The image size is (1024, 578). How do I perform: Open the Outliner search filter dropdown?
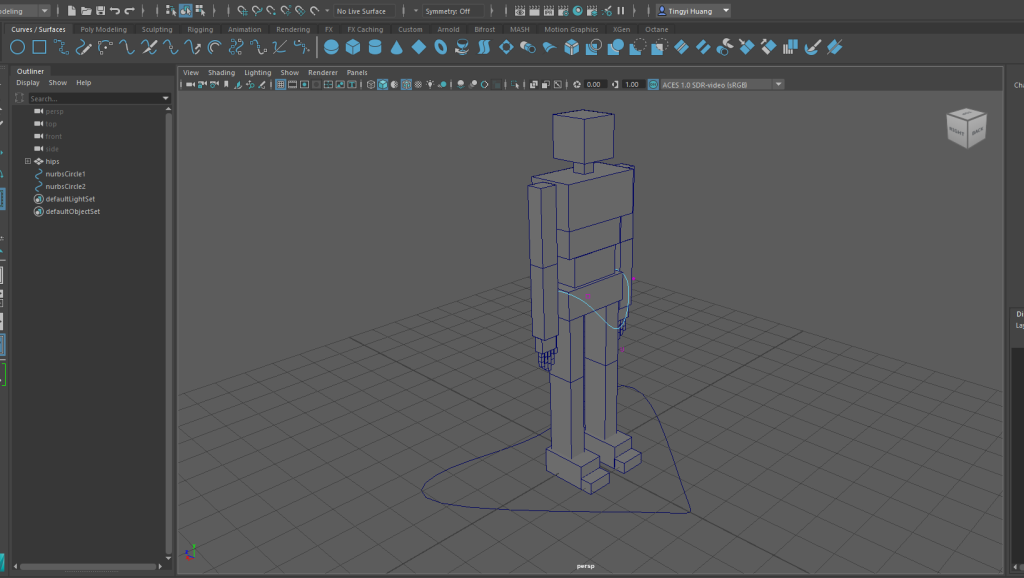166,98
